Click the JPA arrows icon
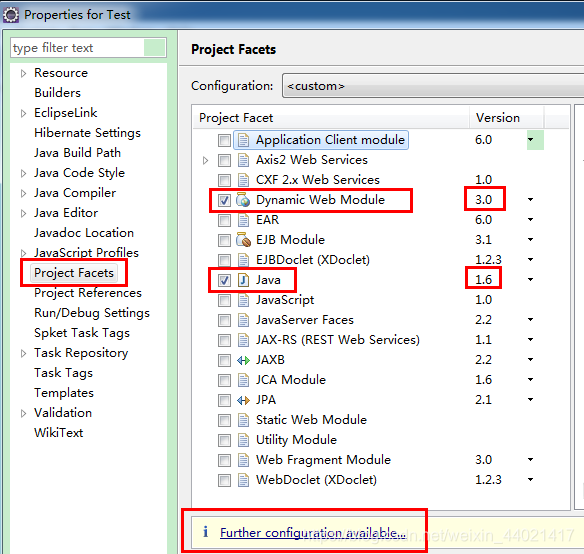584x554 pixels. 243,400
